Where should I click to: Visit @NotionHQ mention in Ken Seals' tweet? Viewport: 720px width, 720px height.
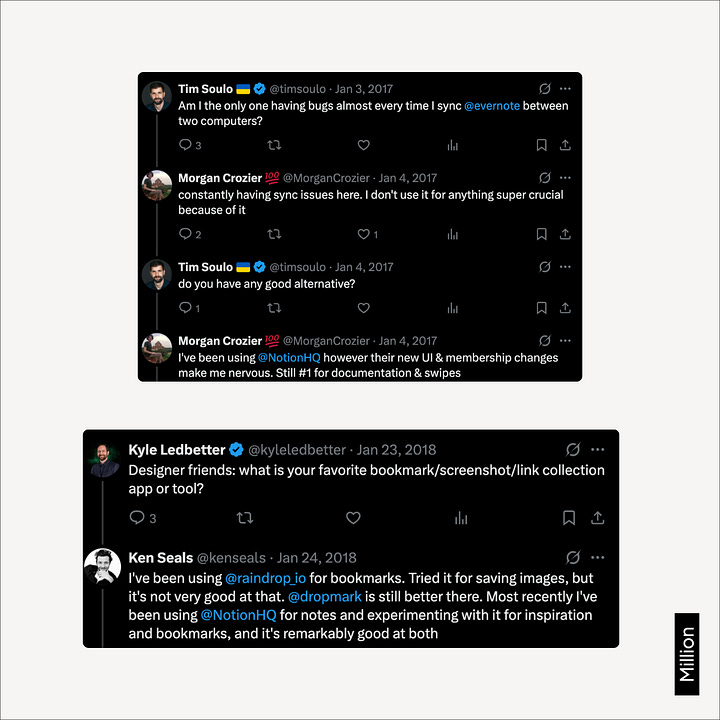pyautogui.click(x=239, y=615)
